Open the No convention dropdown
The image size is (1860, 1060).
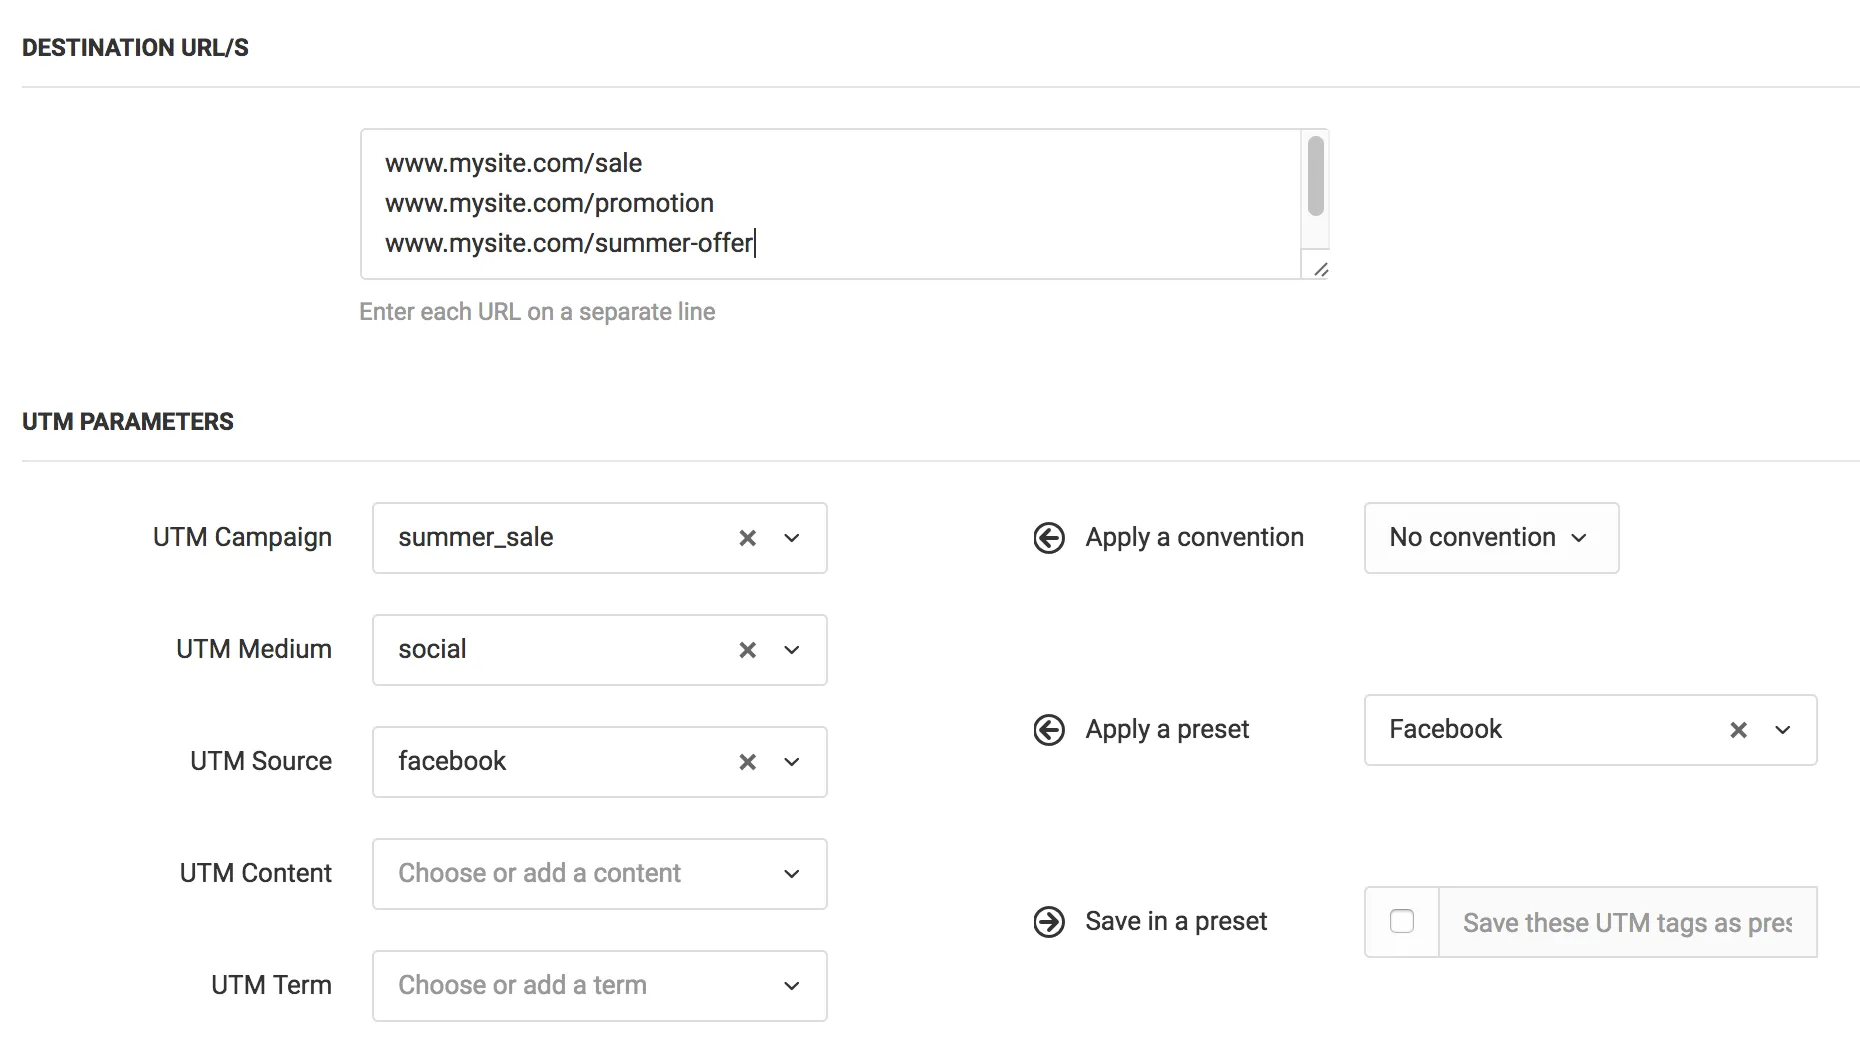[1490, 538]
